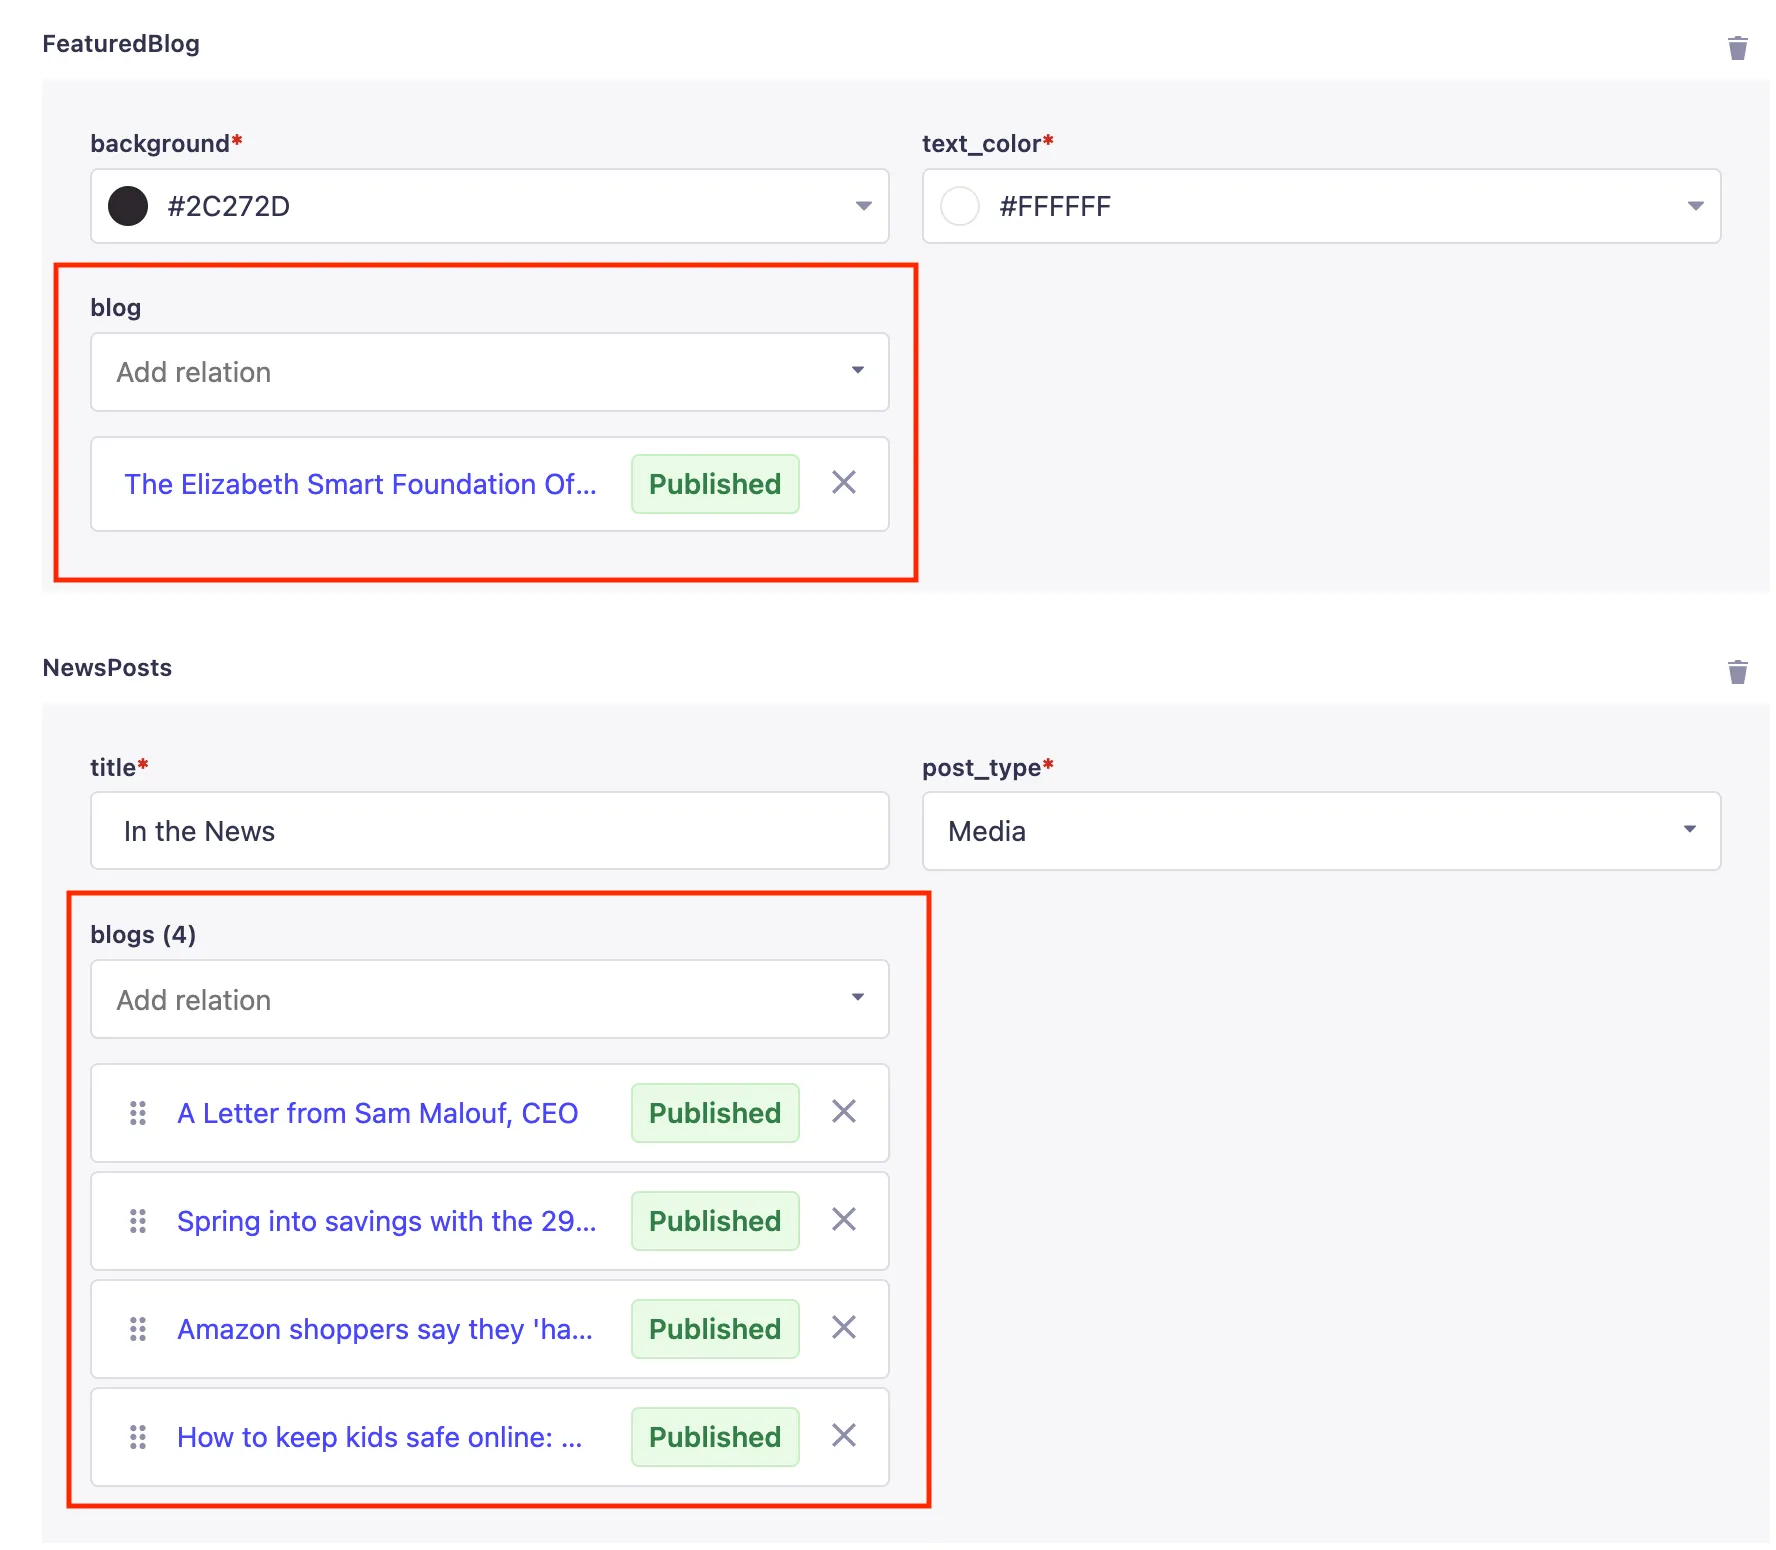Remove 'Amazon shoppers say' blog relation
Screen dimensions: 1776x1550
coord(843,1328)
